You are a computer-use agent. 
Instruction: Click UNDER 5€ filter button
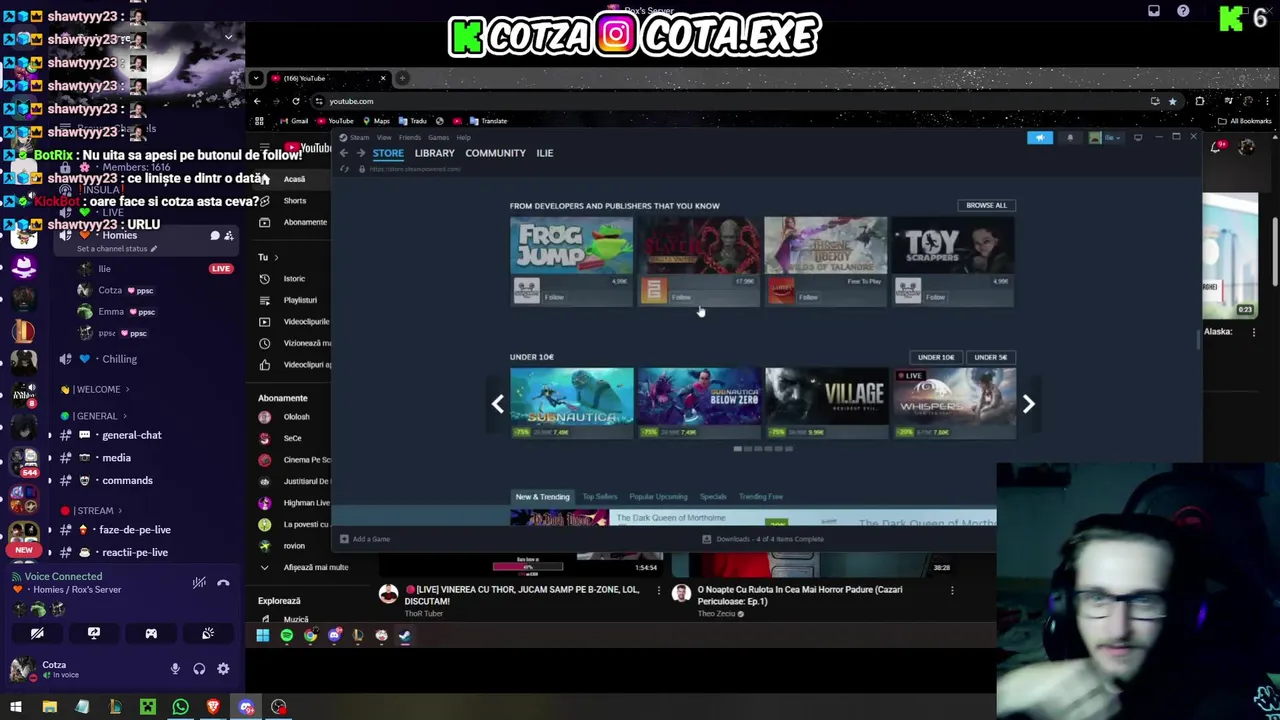(x=991, y=357)
